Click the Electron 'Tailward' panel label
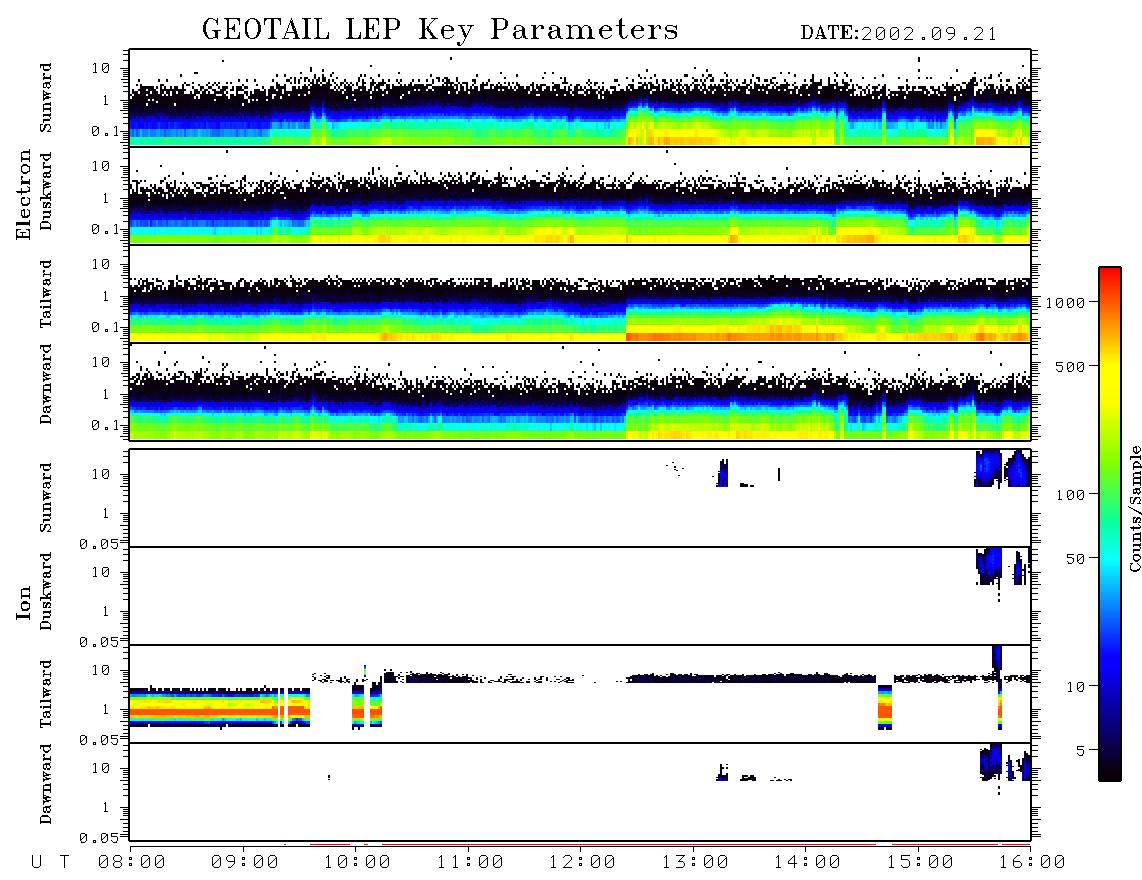1142x880 pixels. pyautogui.click(x=46, y=294)
